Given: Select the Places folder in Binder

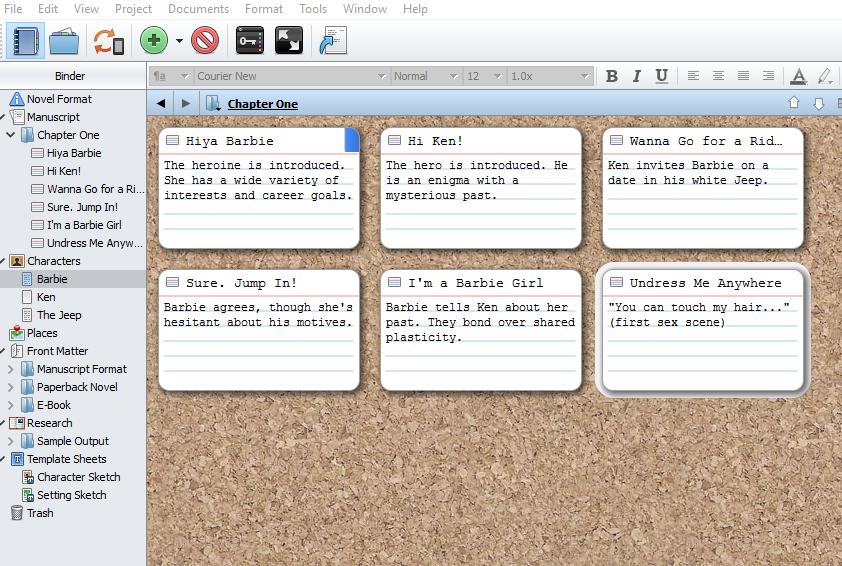Looking at the screenshot, I should point(42,333).
